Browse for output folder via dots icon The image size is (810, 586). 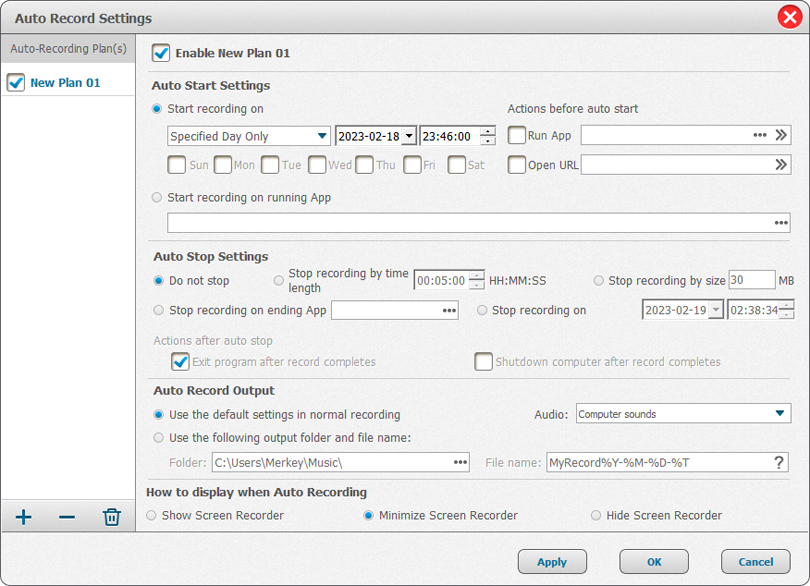pos(460,462)
